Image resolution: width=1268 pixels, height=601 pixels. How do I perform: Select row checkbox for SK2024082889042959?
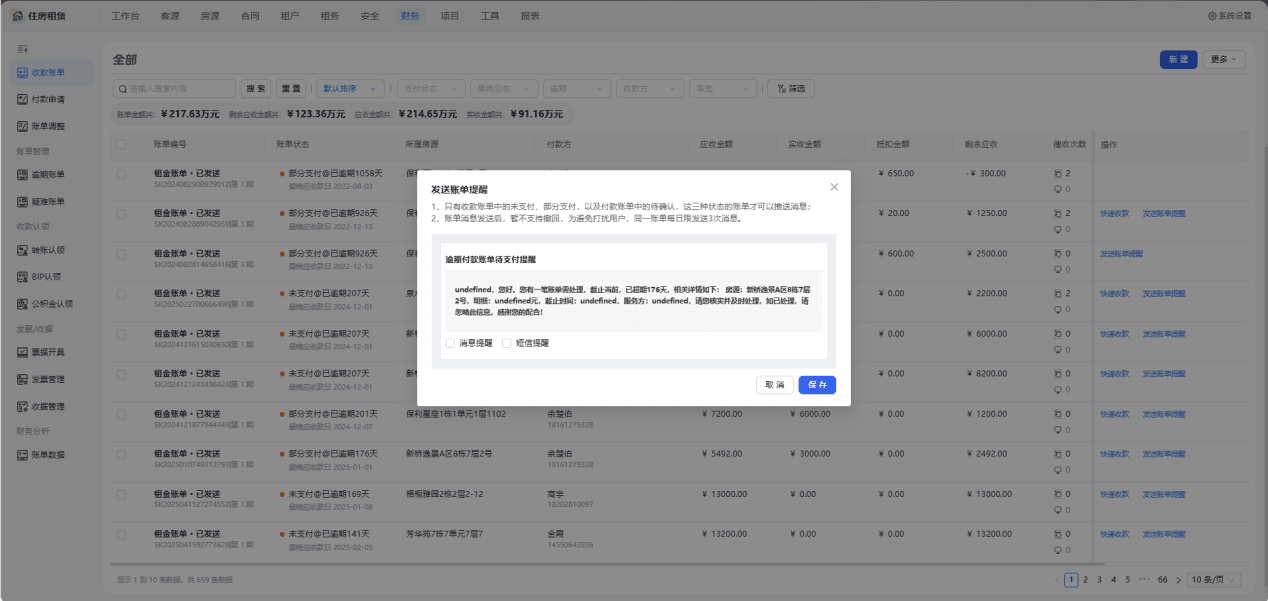[x=121, y=213]
